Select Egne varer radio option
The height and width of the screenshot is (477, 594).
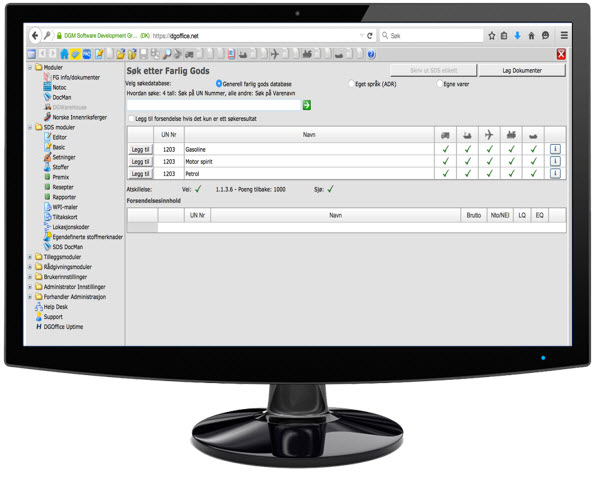click(x=439, y=83)
